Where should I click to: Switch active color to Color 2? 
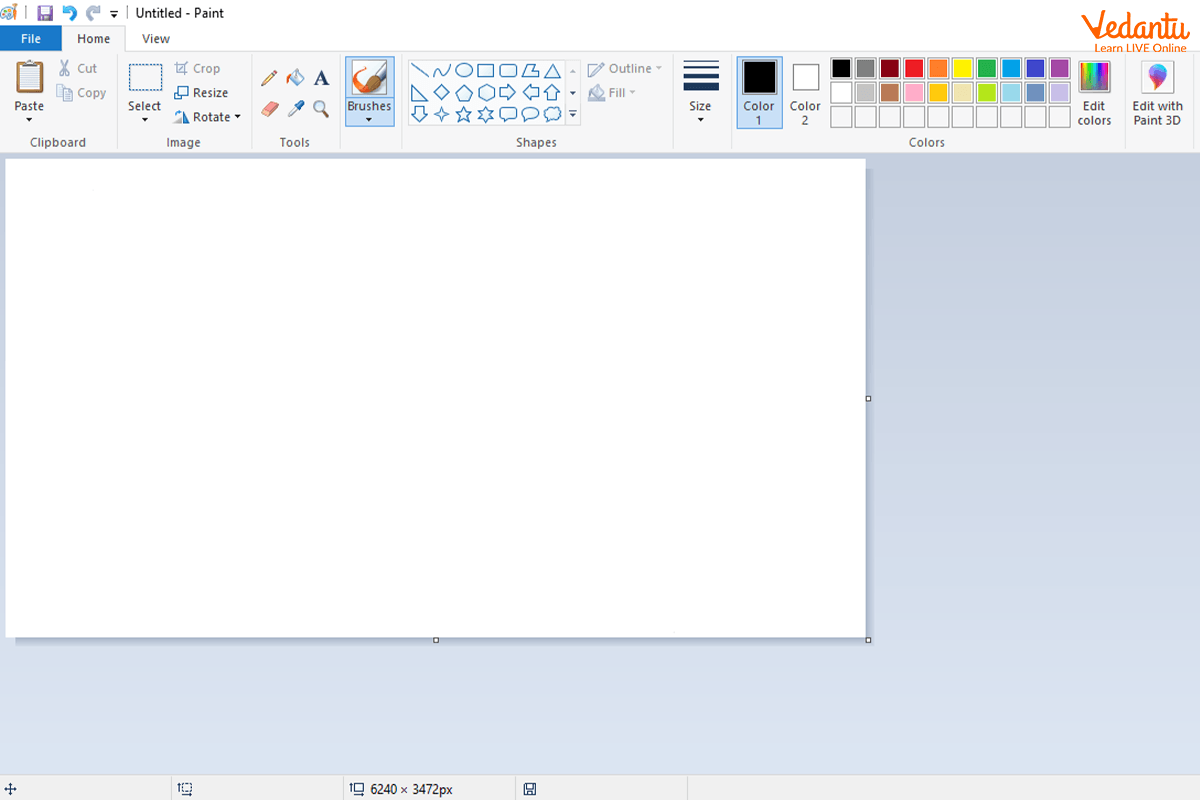click(x=805, y=92)
